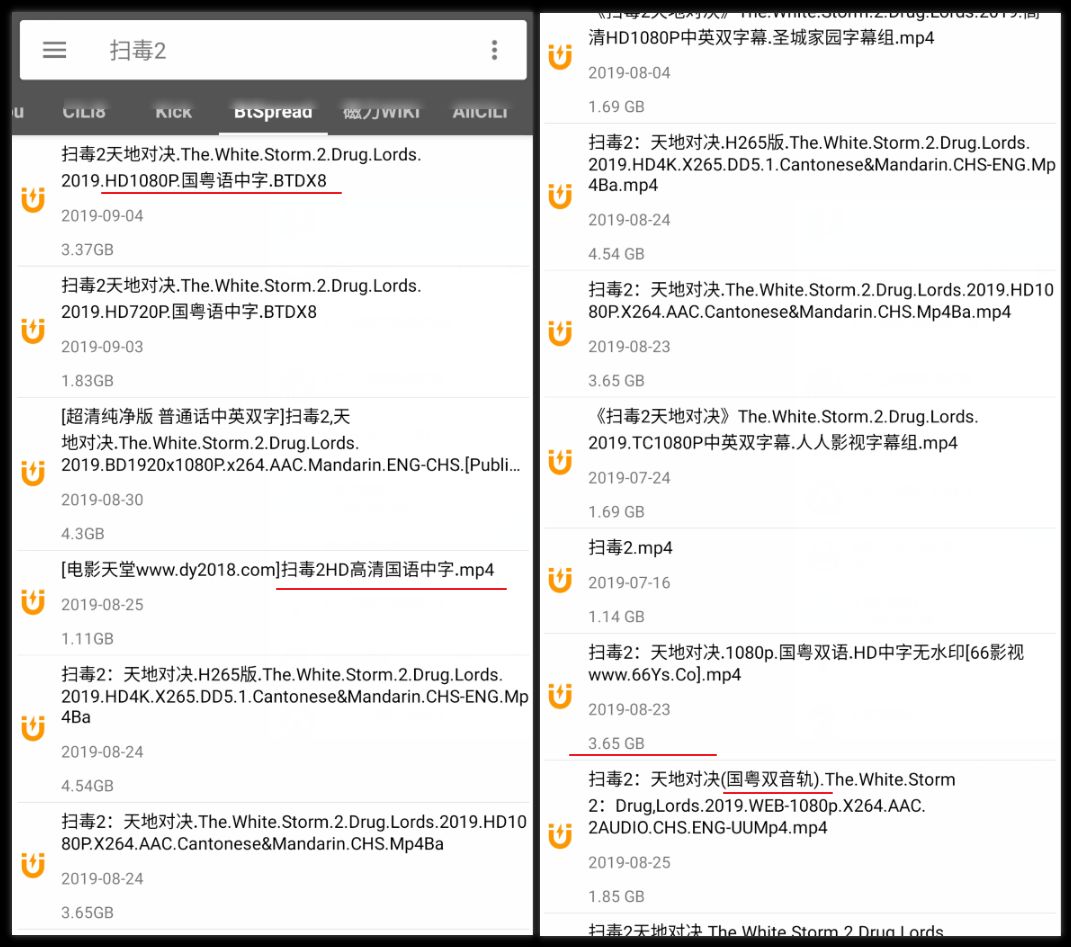Select the date 2019-08-30
Image resolution: width=1071 pixels, height=947 pixels.
[102, 500]
